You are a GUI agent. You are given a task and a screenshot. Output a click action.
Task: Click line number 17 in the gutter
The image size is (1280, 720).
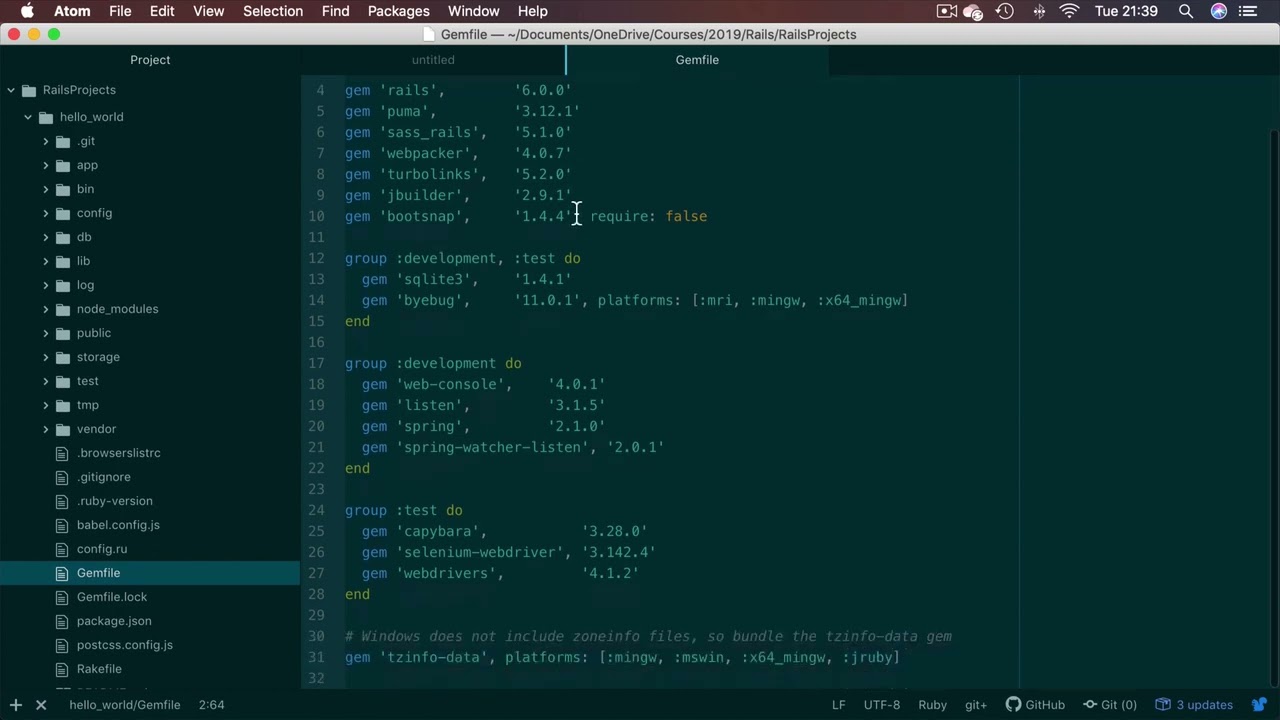point(316,363)
